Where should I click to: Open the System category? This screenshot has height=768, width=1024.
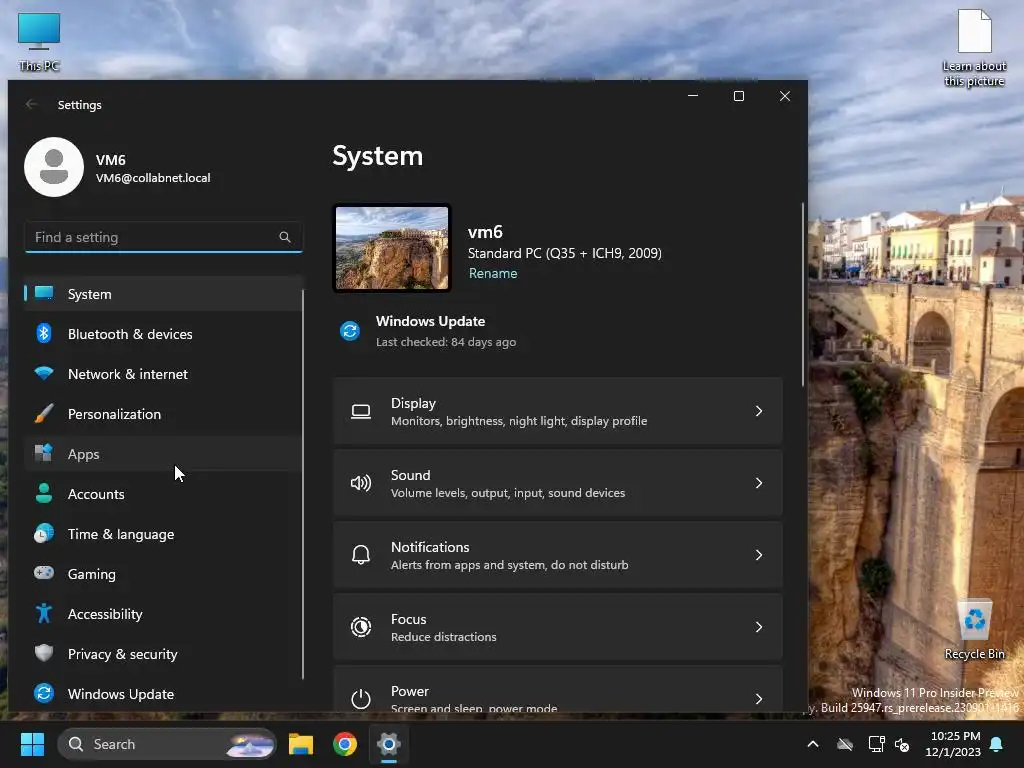(x=163, y=294)
